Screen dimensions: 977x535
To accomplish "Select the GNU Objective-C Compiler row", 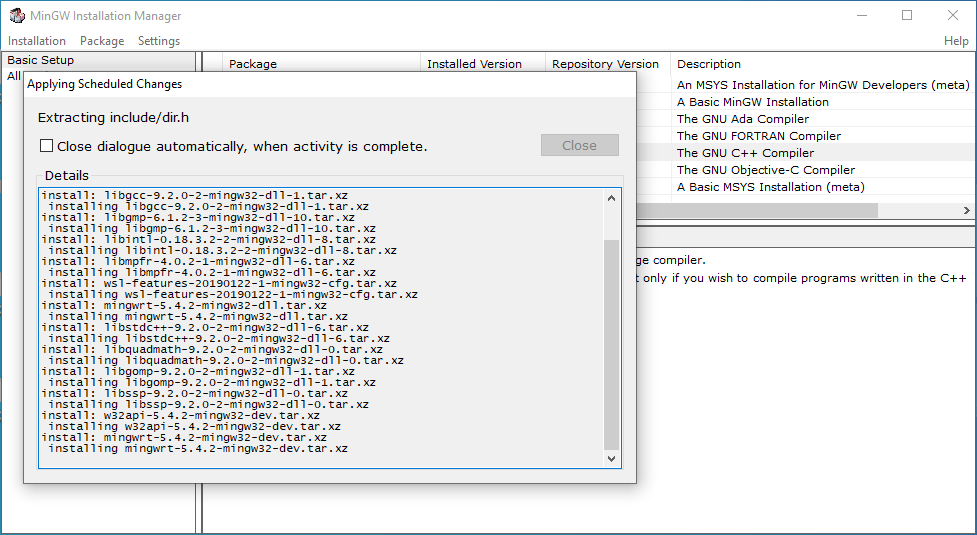I will click(766, 169).
